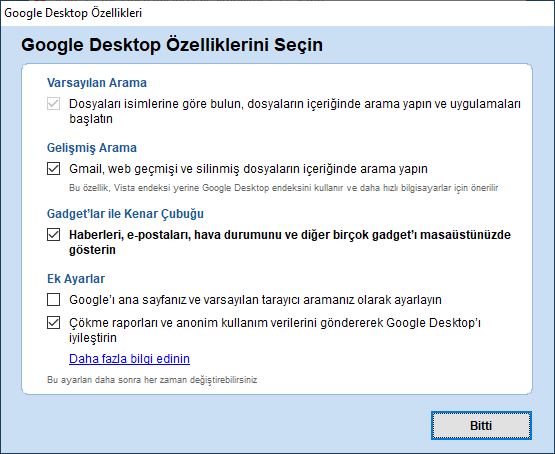Enable the Google homepage and default search checkbox
555x454 pixels.
(53, 300)
